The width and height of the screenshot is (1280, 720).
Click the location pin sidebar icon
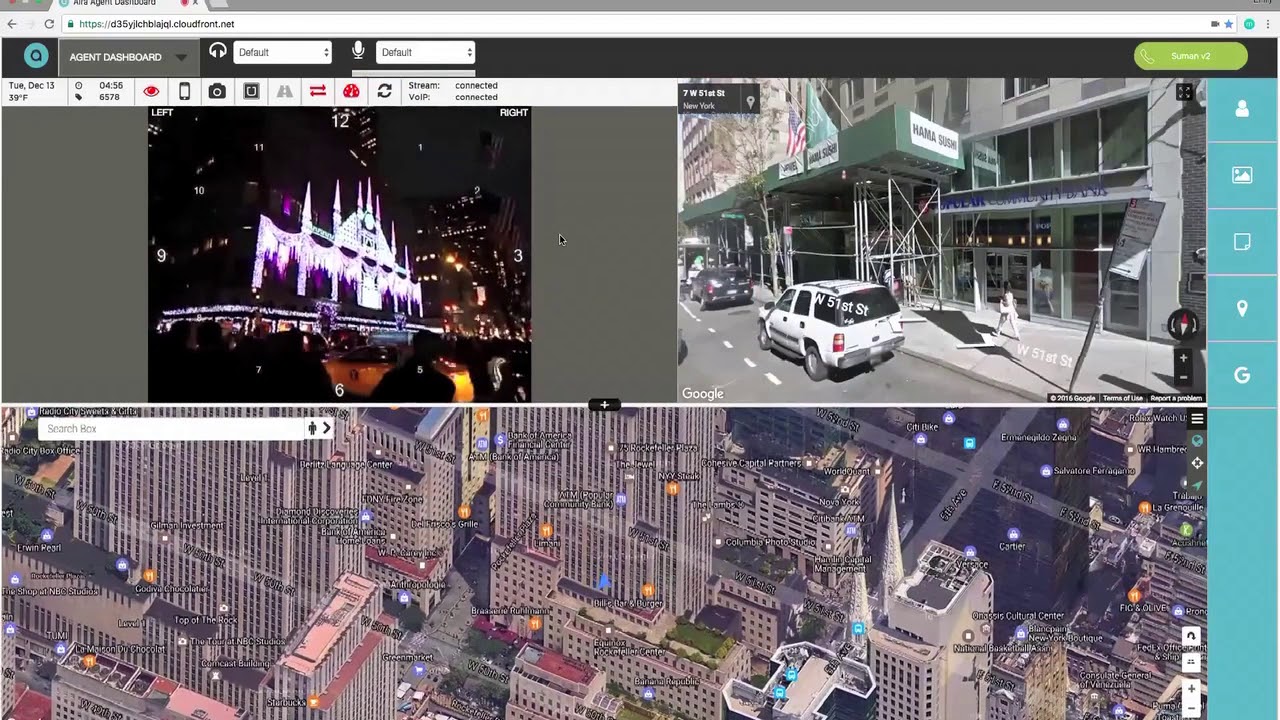(1242, 309)
